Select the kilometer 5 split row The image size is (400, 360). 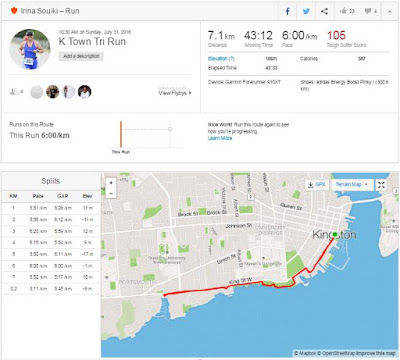[51, 254]
